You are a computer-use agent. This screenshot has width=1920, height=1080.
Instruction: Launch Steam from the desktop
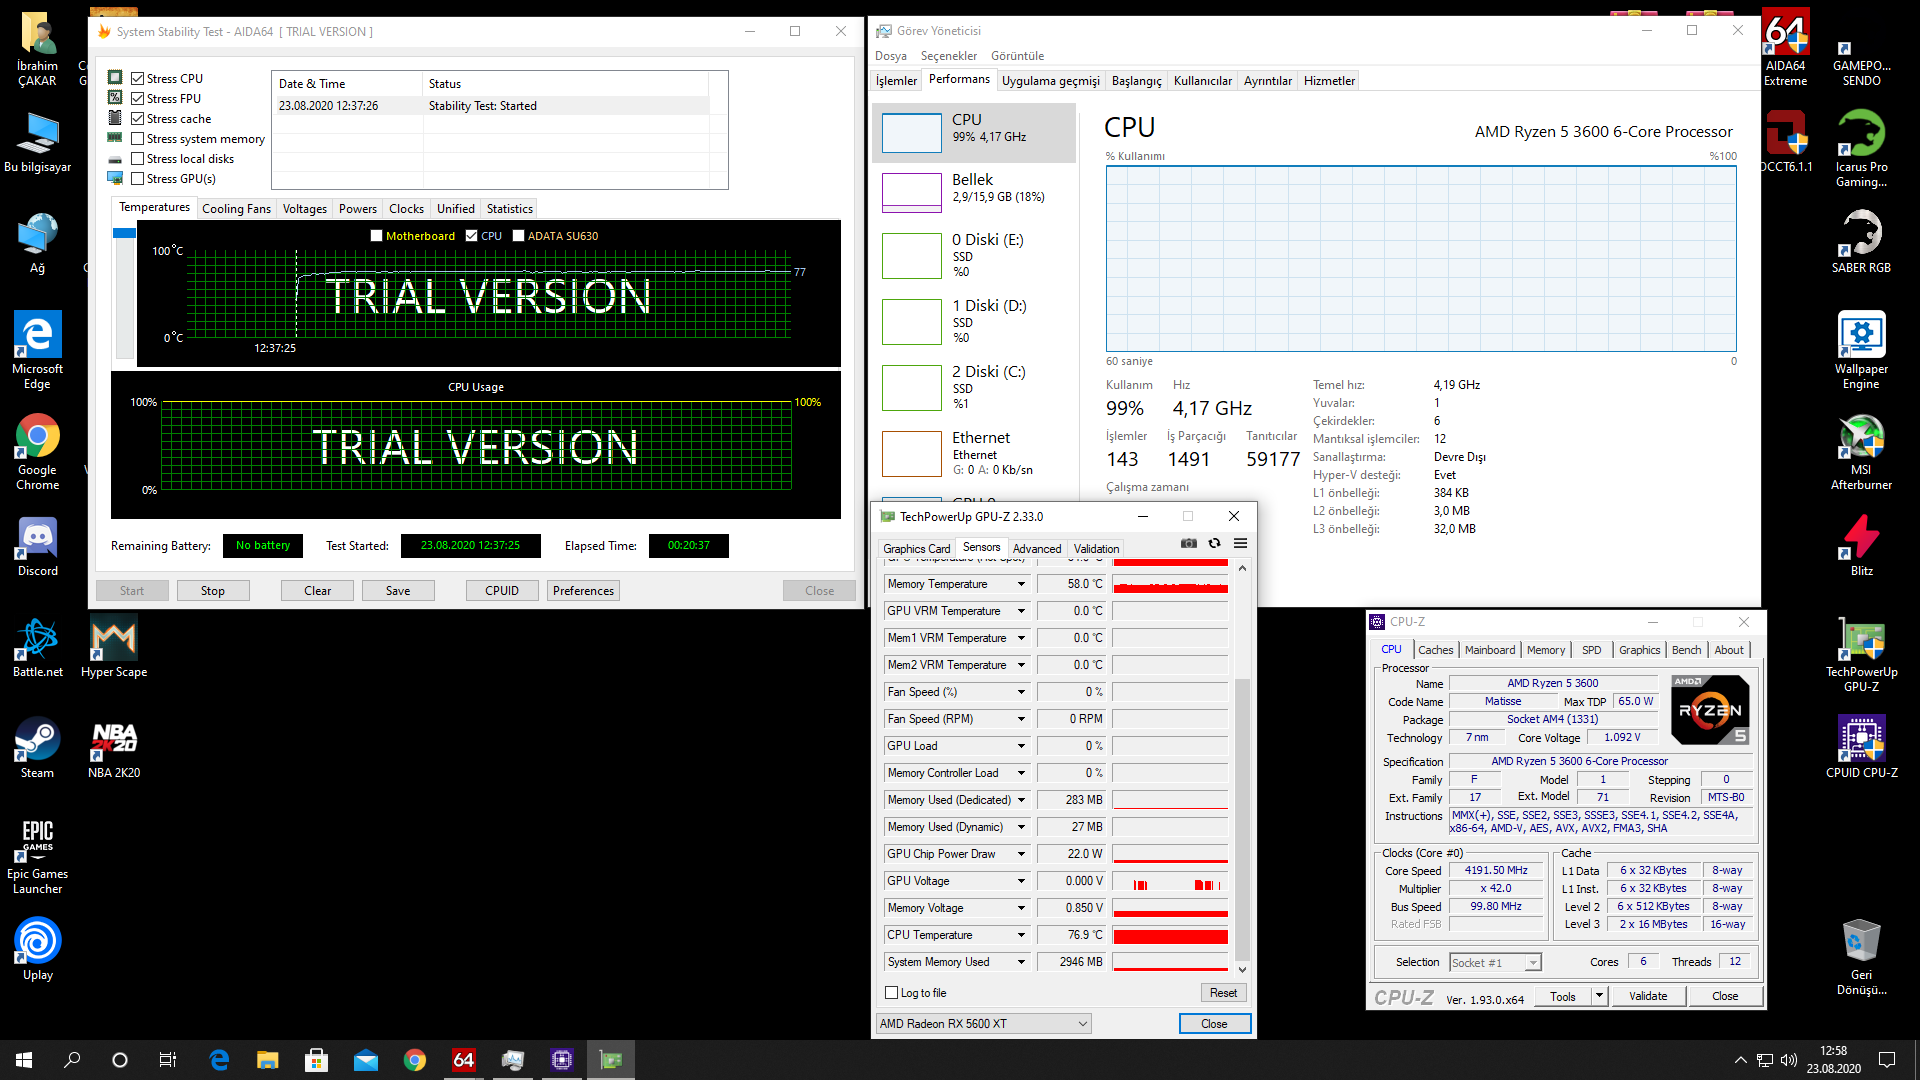tap(38, 748)
